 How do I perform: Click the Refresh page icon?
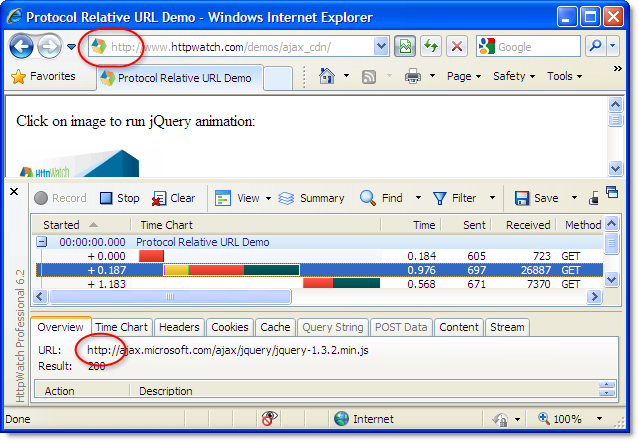[431, 46]
